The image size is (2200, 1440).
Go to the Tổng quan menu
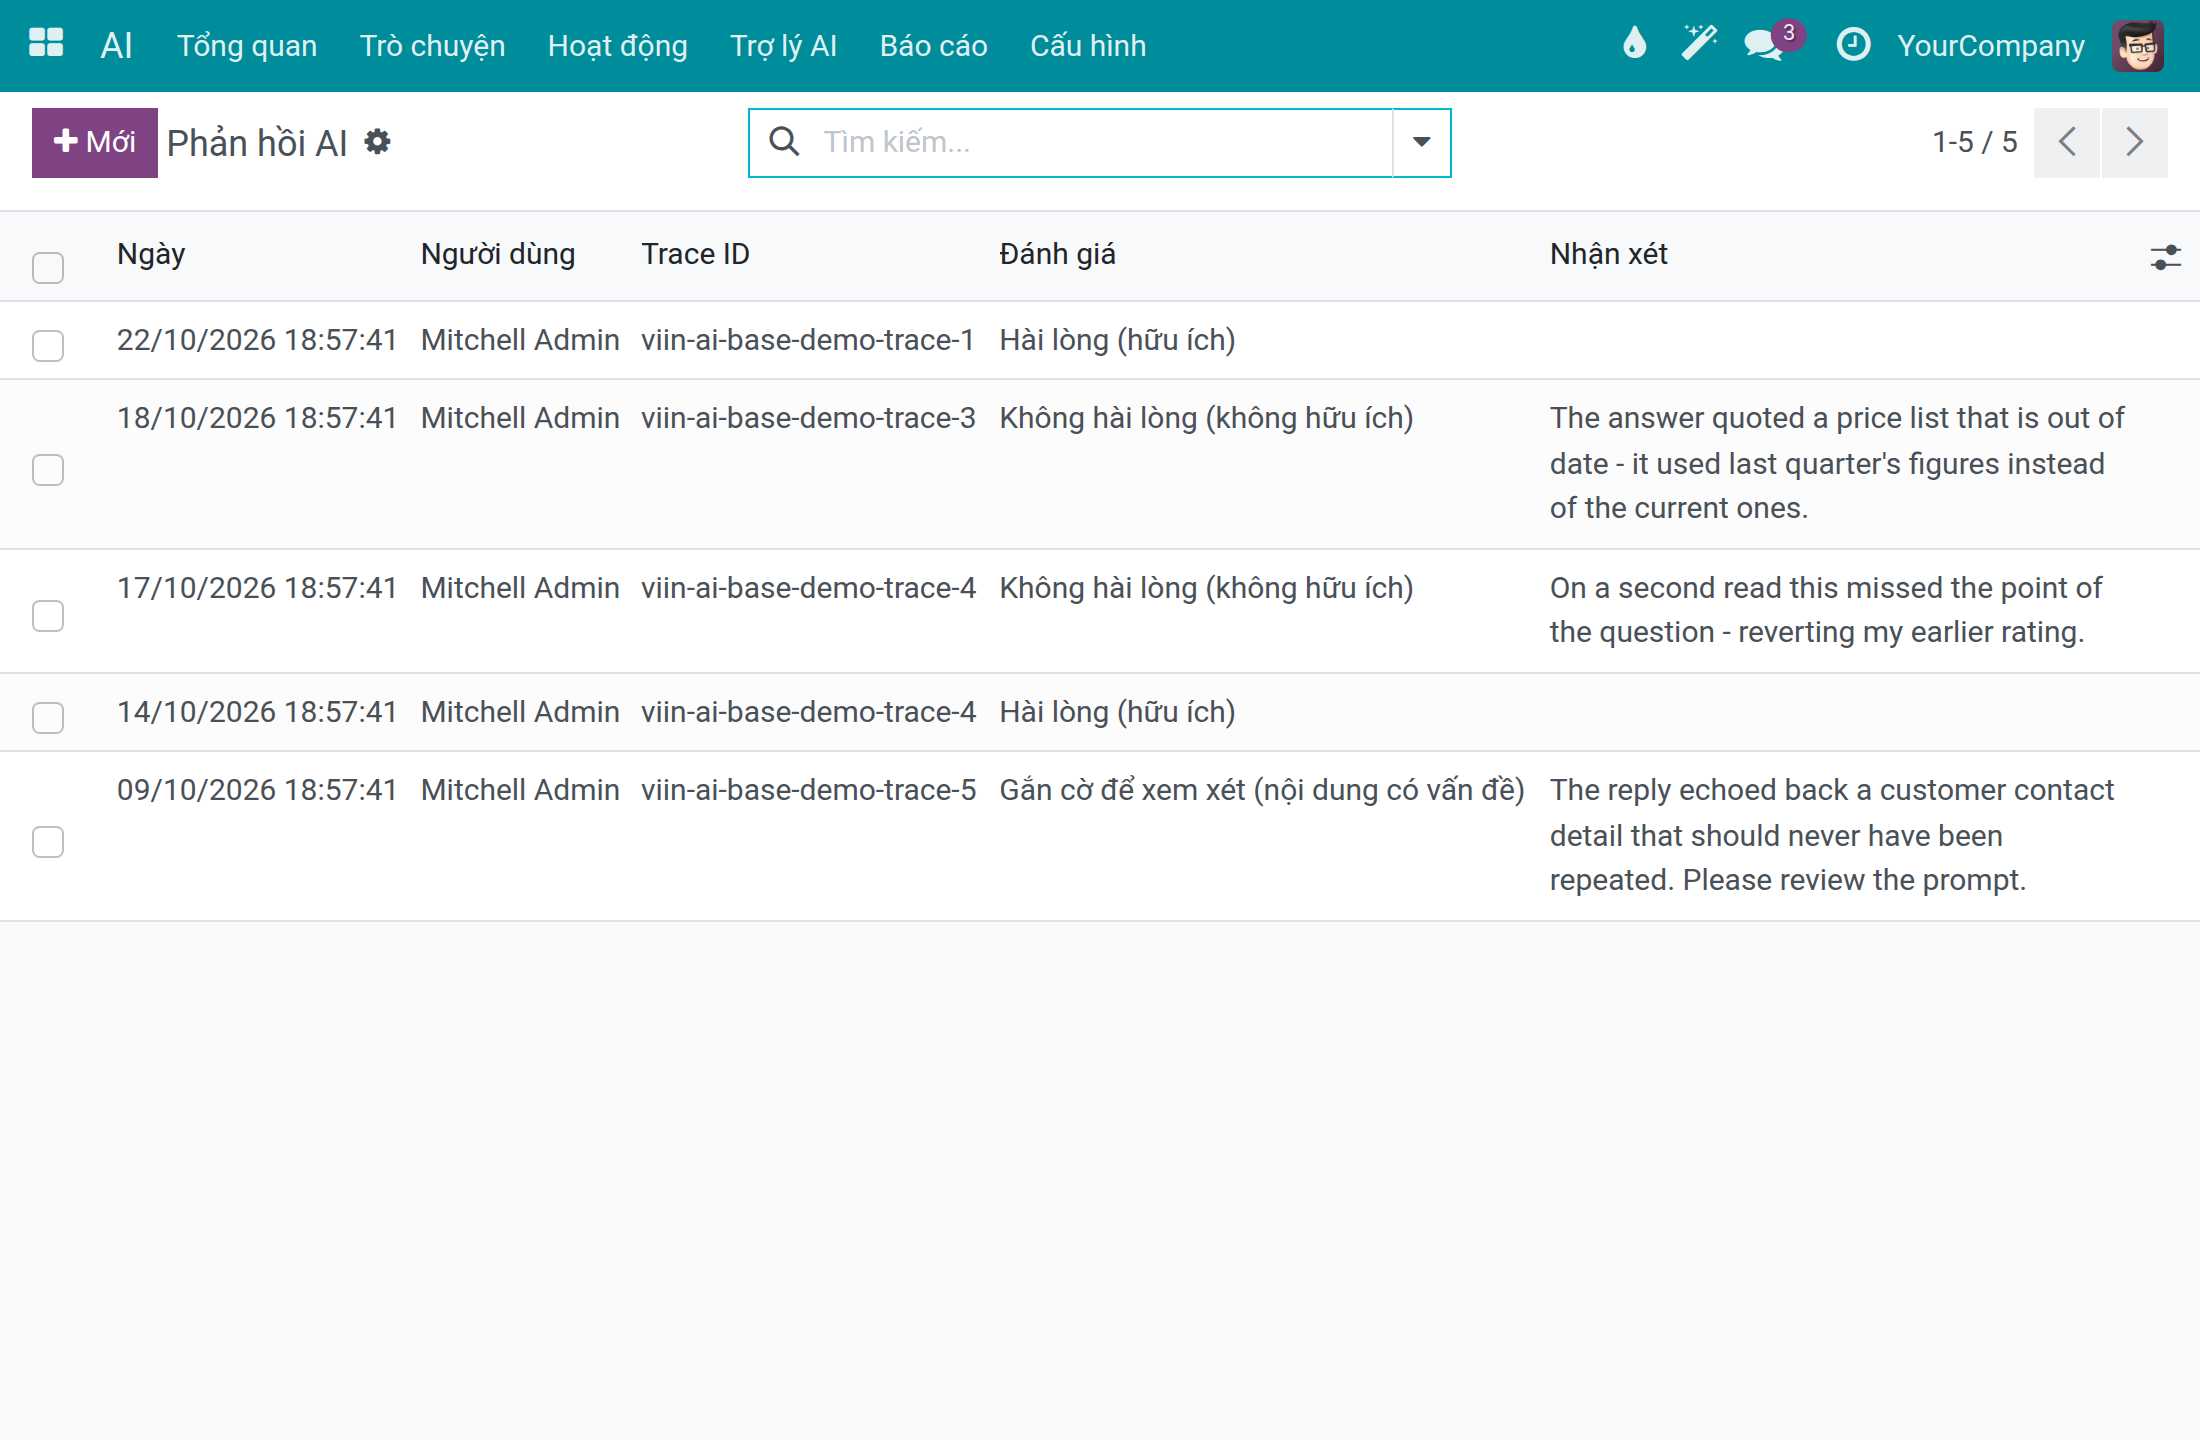pyautogui.click(x=247, y=45)
